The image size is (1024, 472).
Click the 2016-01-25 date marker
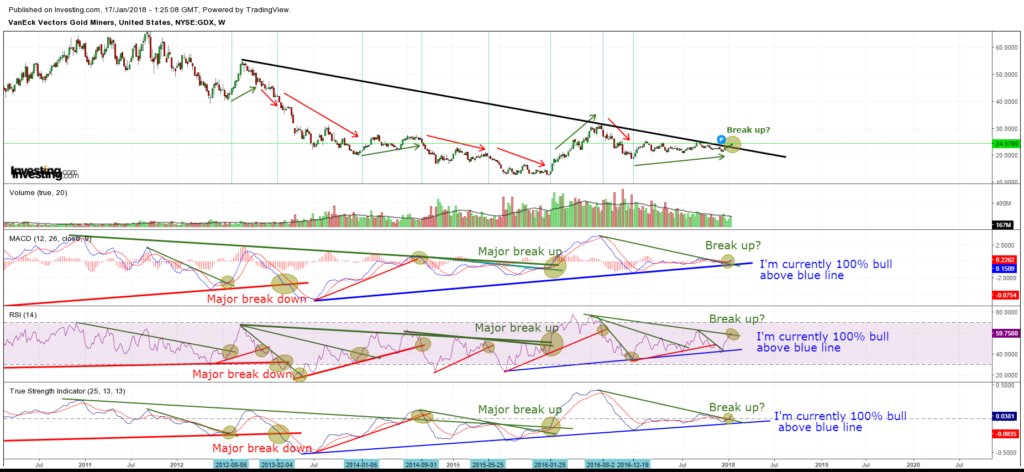[x=550, y=464]
